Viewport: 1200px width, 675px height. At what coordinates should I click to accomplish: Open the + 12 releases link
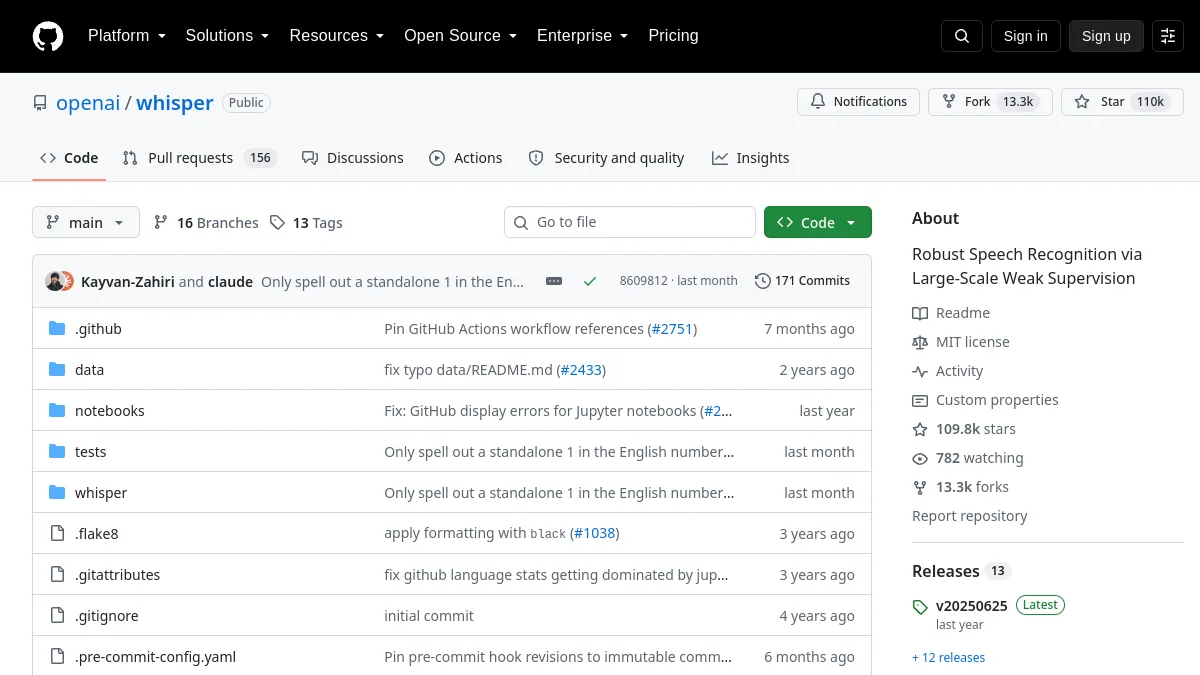948,657
